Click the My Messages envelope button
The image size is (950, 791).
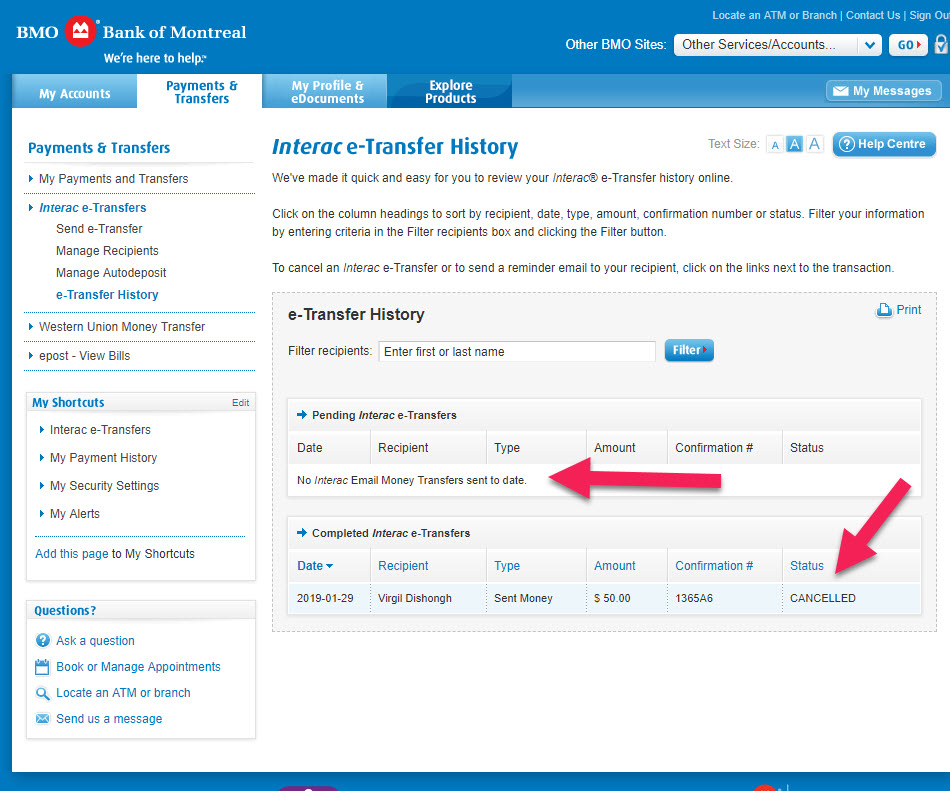point(883,91)
